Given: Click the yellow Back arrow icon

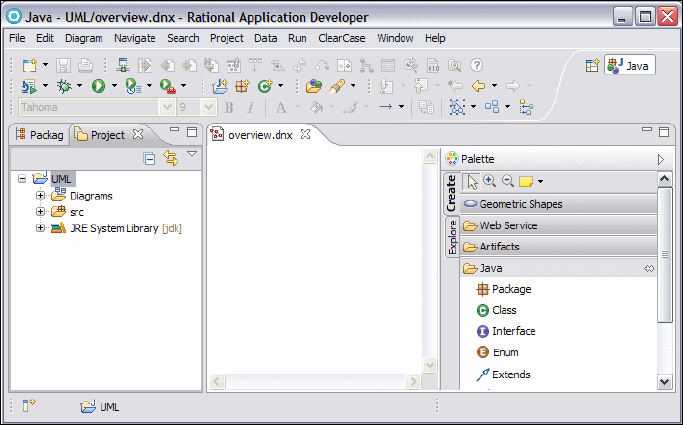Looking at the screenshot, I should (478, 86).
